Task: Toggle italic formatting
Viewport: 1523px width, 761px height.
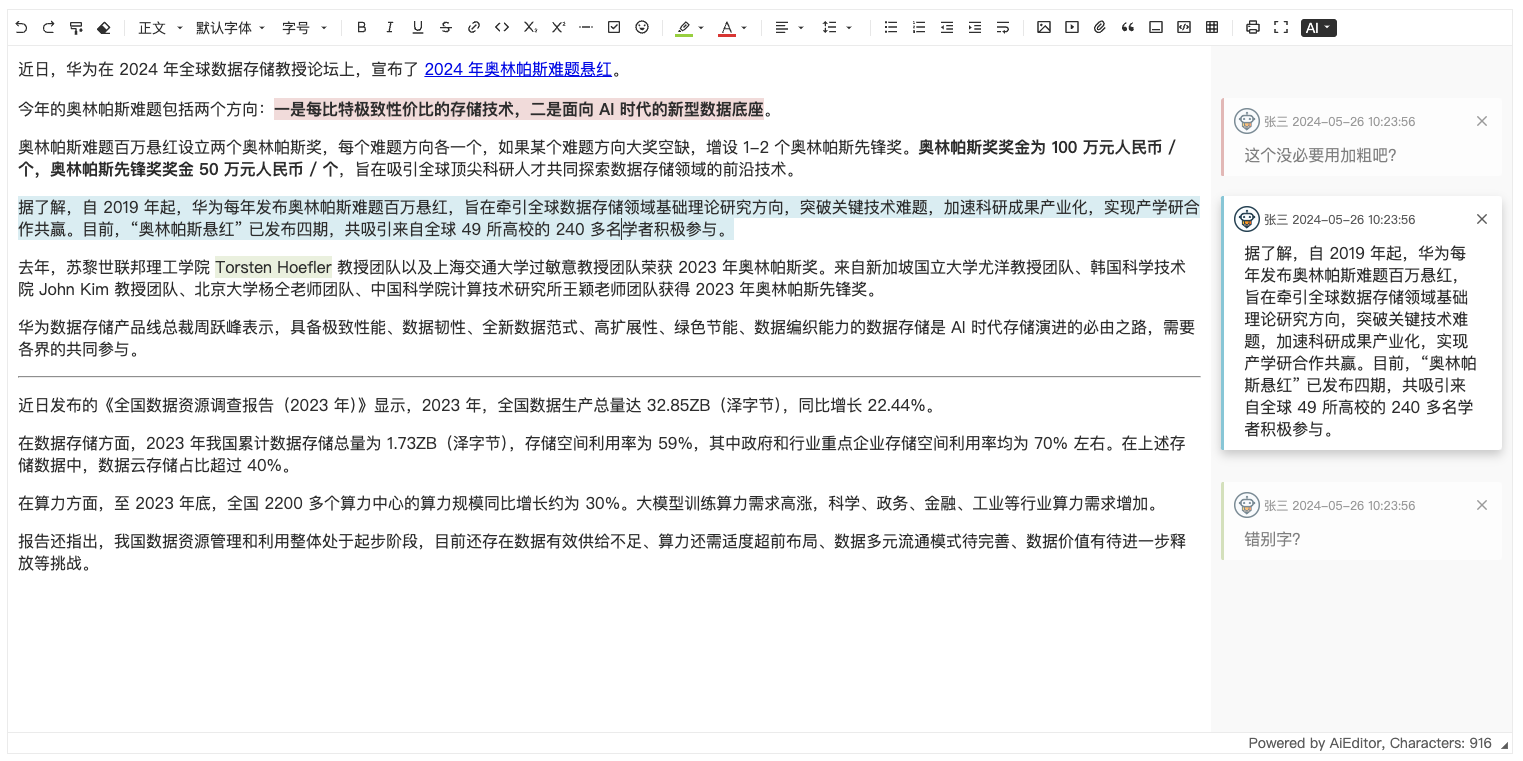Action: [390, 28]
